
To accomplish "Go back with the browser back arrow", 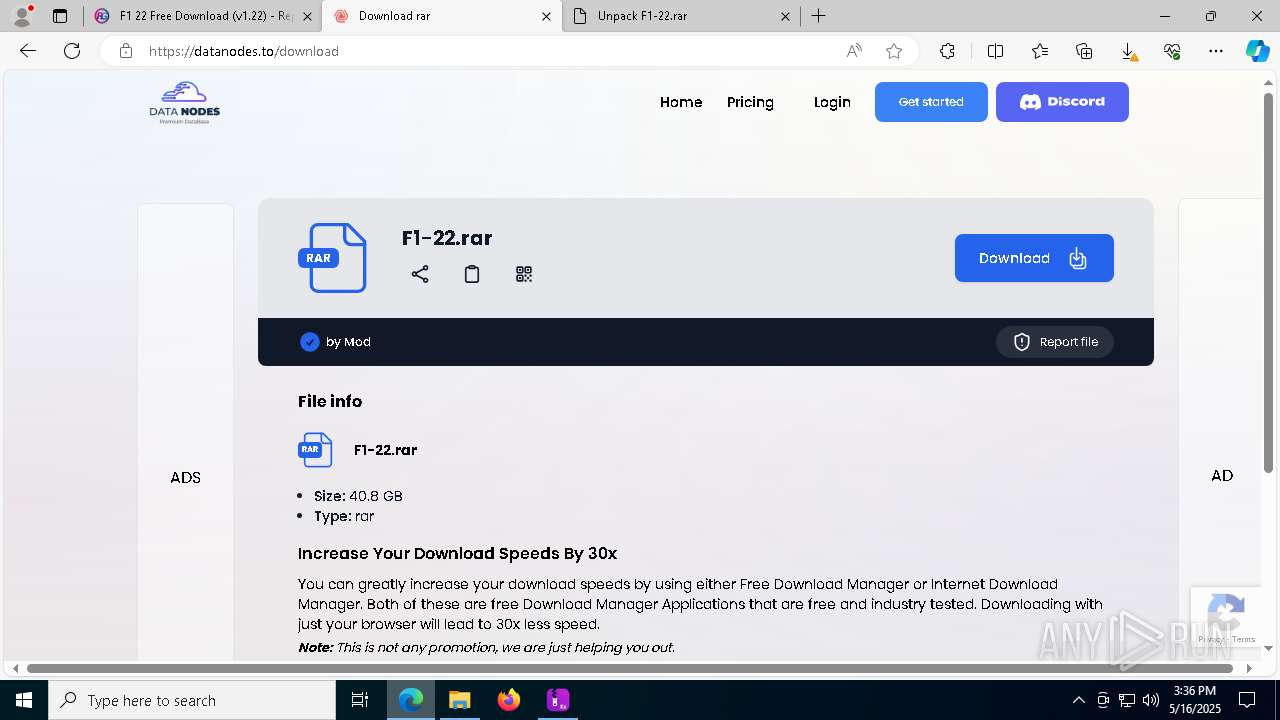I will point(28,51).
